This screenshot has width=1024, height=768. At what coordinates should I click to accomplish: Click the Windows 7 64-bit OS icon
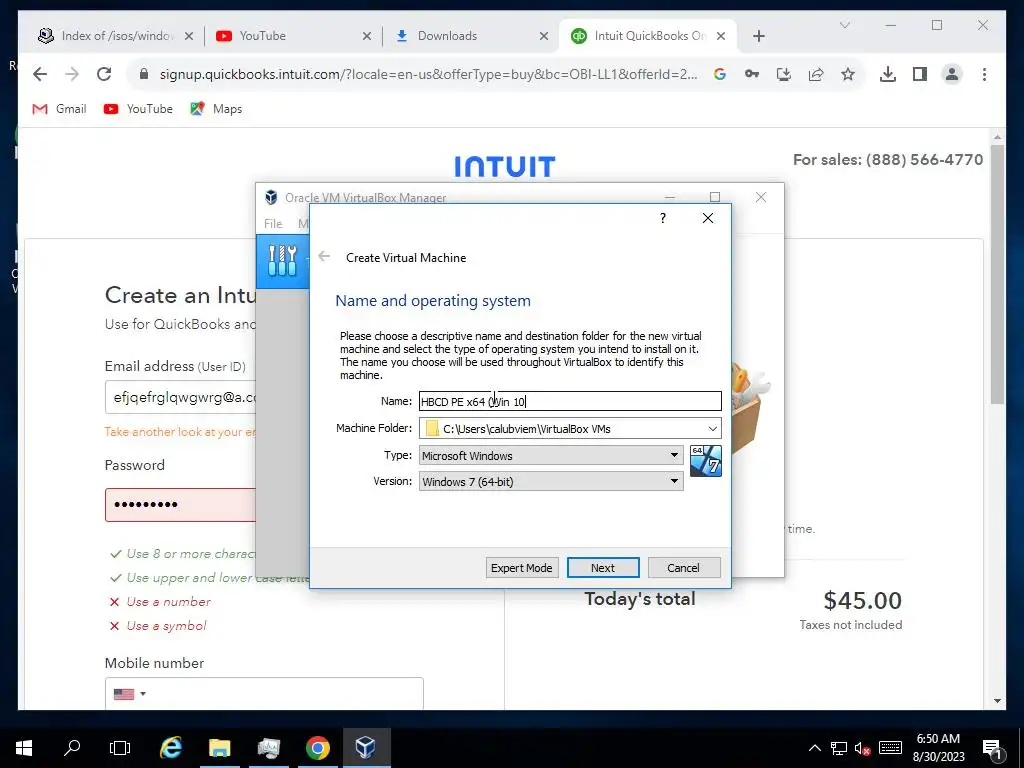pos(705,461)
